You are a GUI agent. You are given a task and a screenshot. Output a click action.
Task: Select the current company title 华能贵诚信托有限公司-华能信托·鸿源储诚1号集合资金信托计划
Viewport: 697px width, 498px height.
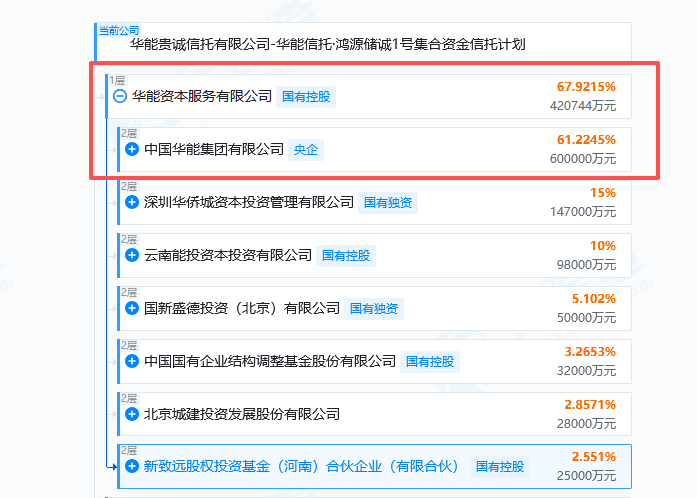(x=328, y=44)
